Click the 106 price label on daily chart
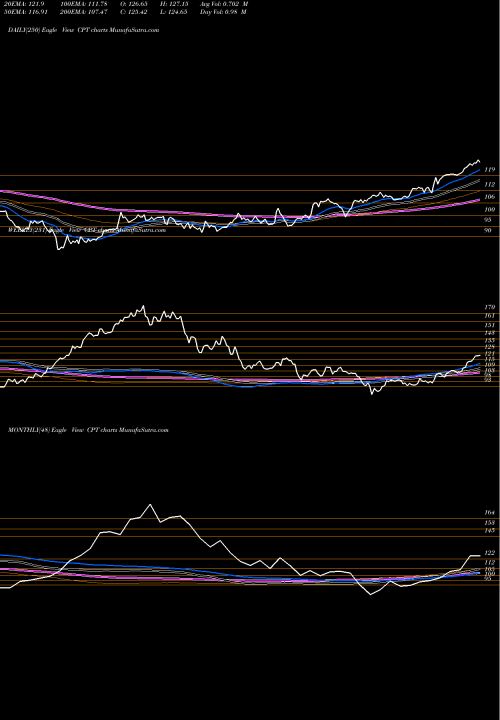 [x=489, y=197]
